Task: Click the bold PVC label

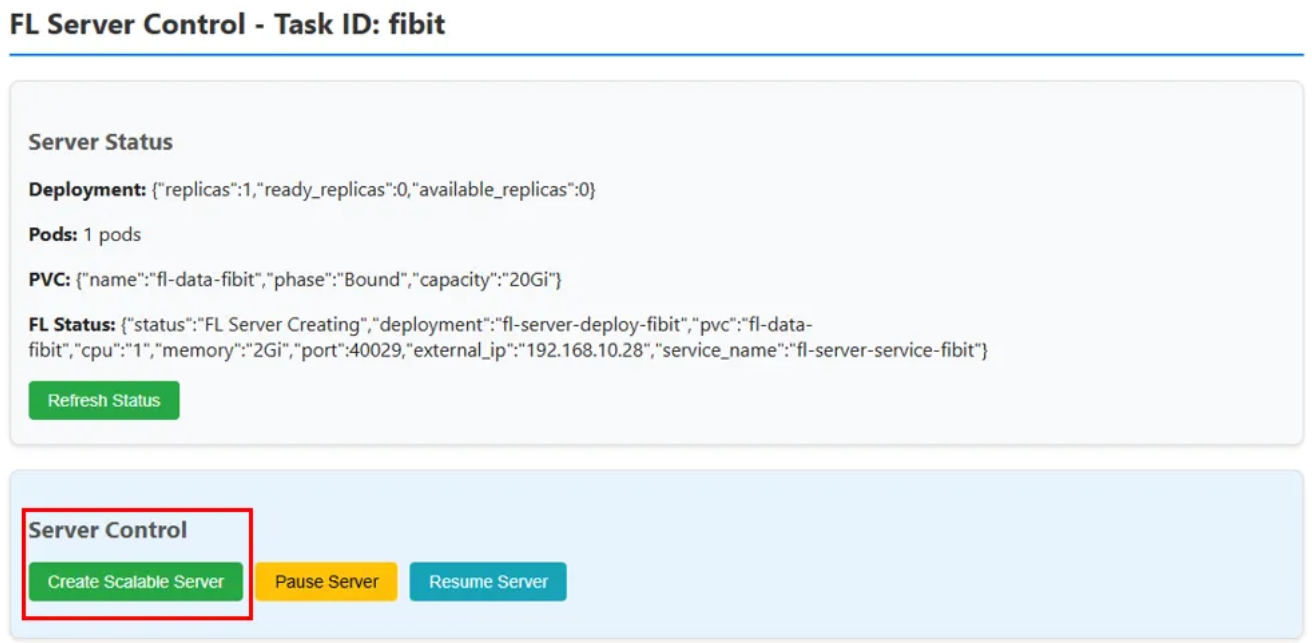Action: click(x=49, y=280)
